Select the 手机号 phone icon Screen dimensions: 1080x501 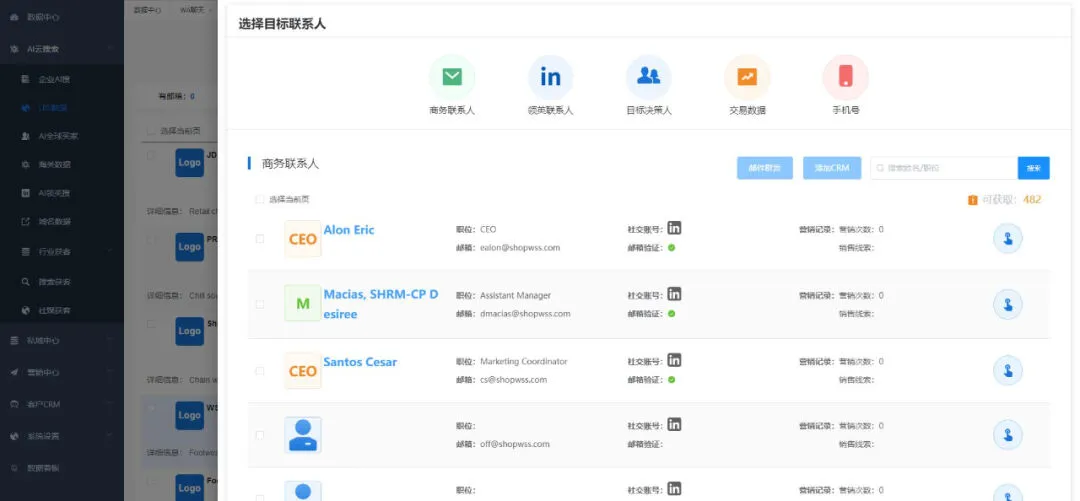click(x=846, y=77)
